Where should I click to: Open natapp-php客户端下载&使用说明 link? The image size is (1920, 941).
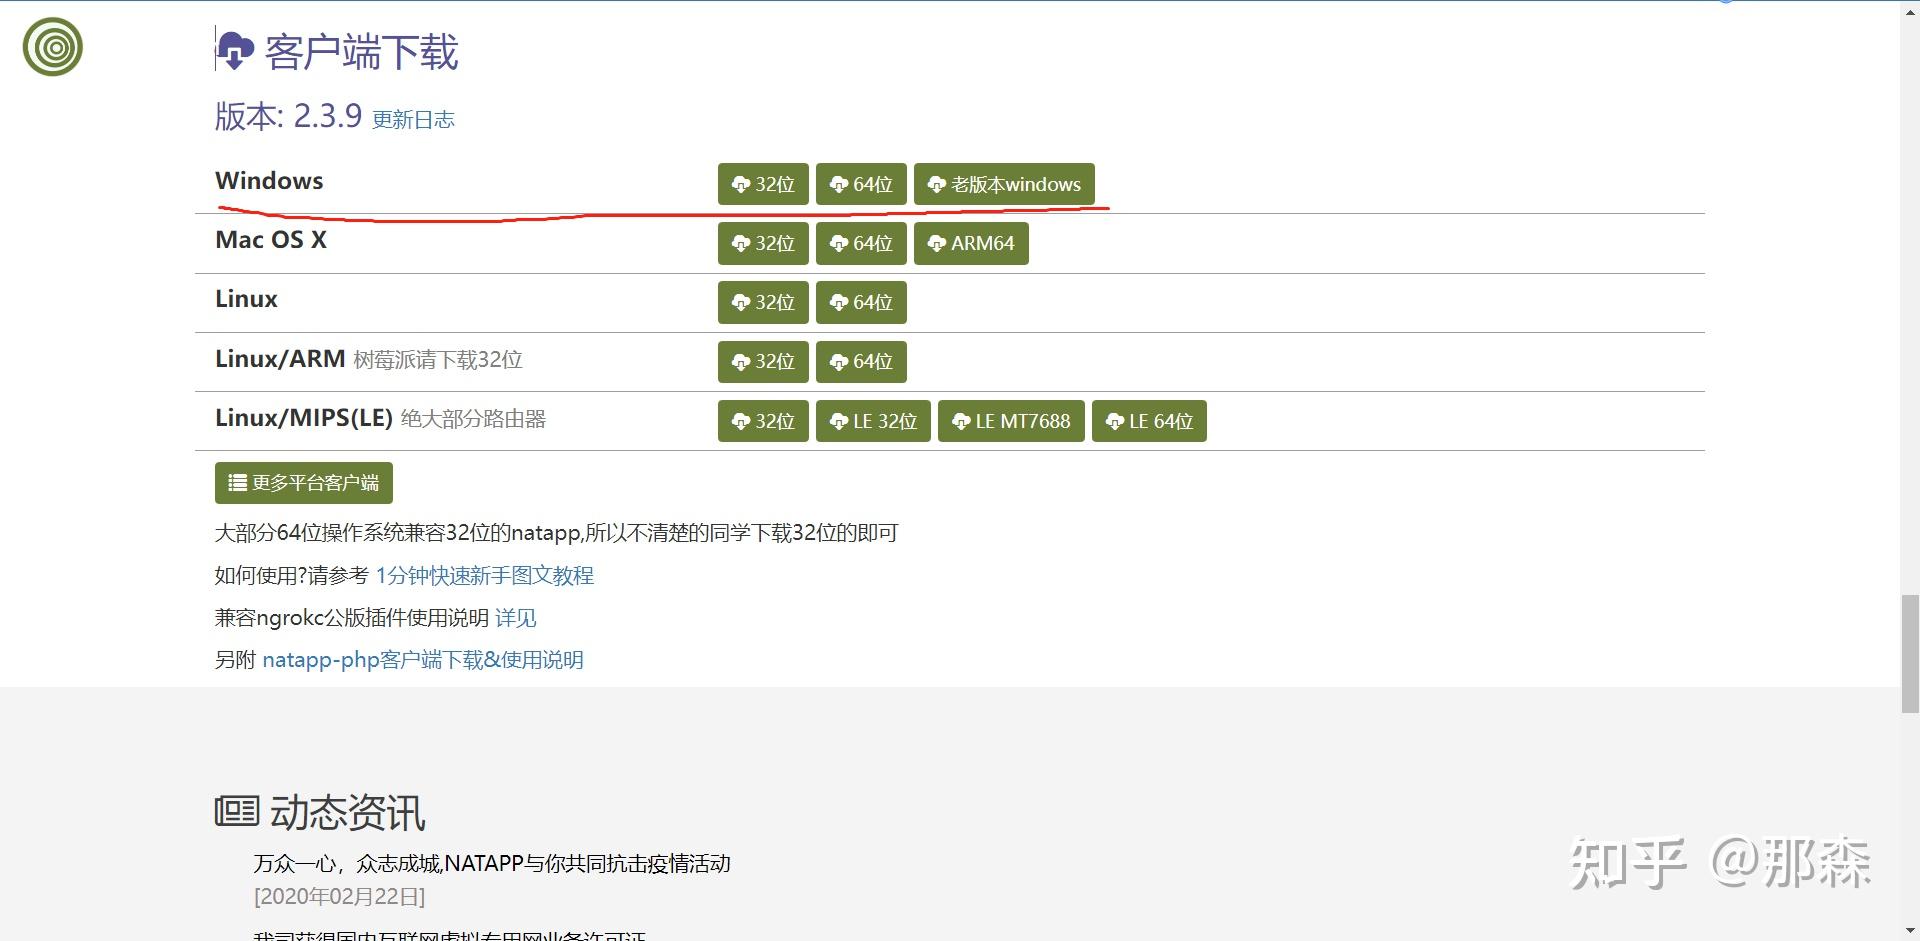pos(423,659)
